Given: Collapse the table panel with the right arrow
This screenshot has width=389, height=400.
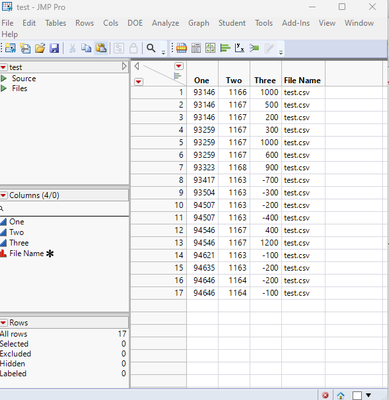Looking at the screenshot, I should 124,66.
